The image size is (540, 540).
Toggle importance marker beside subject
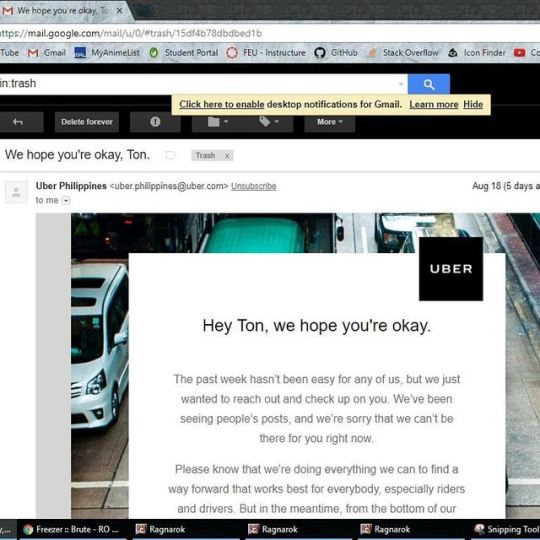170,155
